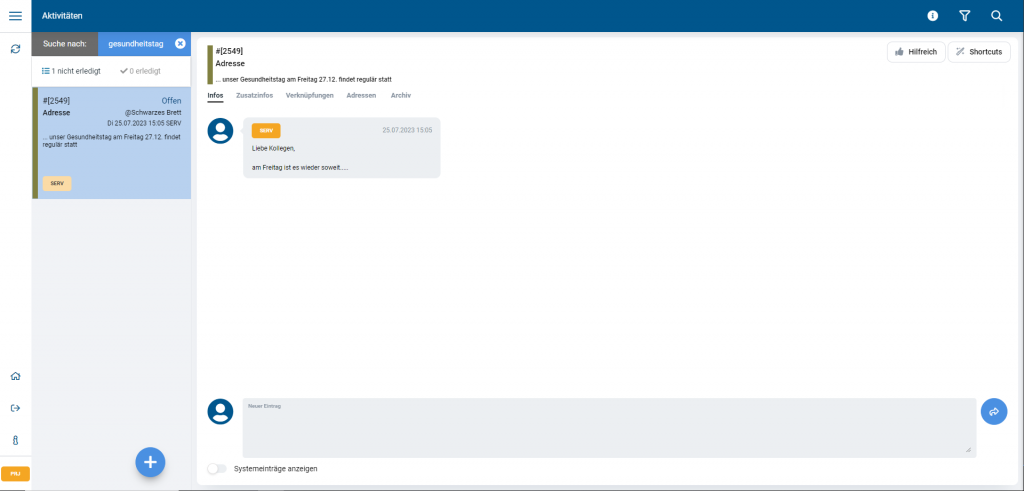Select the Archiv tab
The height and width of the screenshot is (491, 1024).
pos(400,95)
